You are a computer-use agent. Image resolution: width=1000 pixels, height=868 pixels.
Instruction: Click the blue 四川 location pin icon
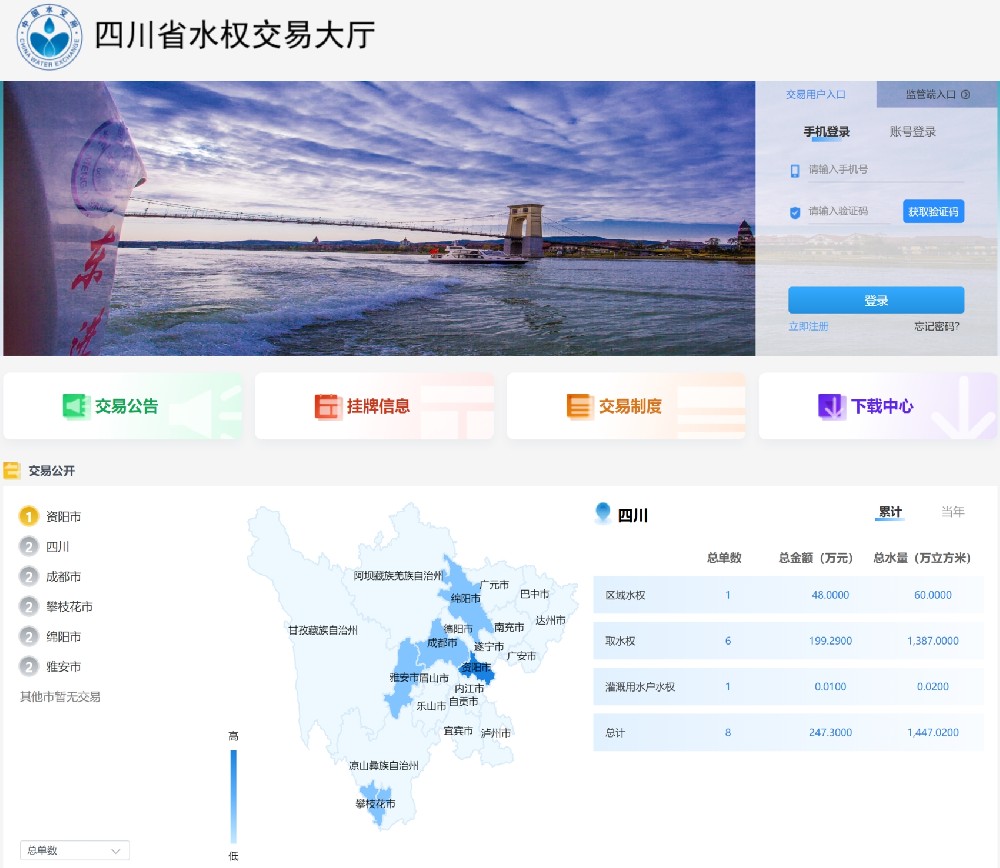click(x=603, y=513)
